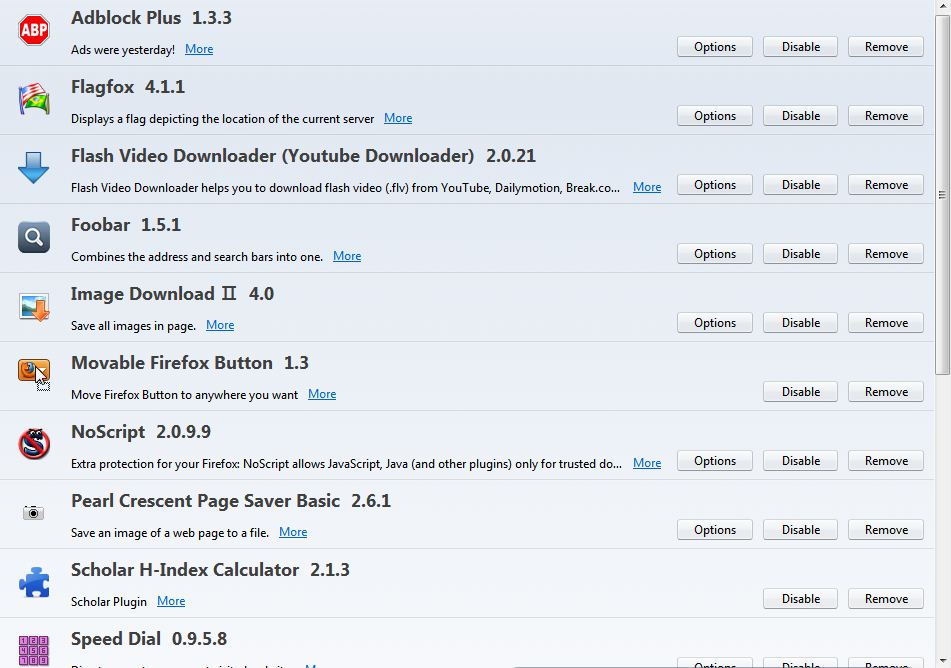Open More link for Movable Firefox Button

pos(322,394)
